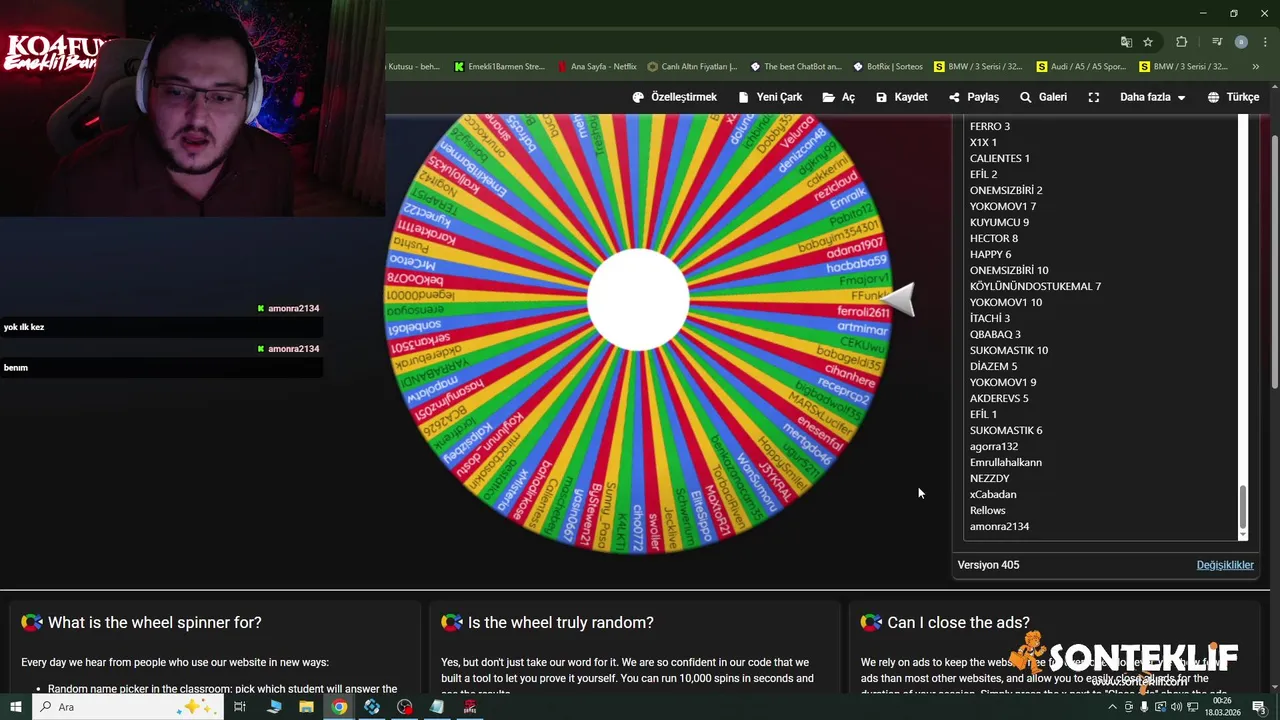Image resolution: width=1280 pixels, height=720 pixels.
Task: Click entry amonra2134 in the names list
Action: (x=999, y=526)
